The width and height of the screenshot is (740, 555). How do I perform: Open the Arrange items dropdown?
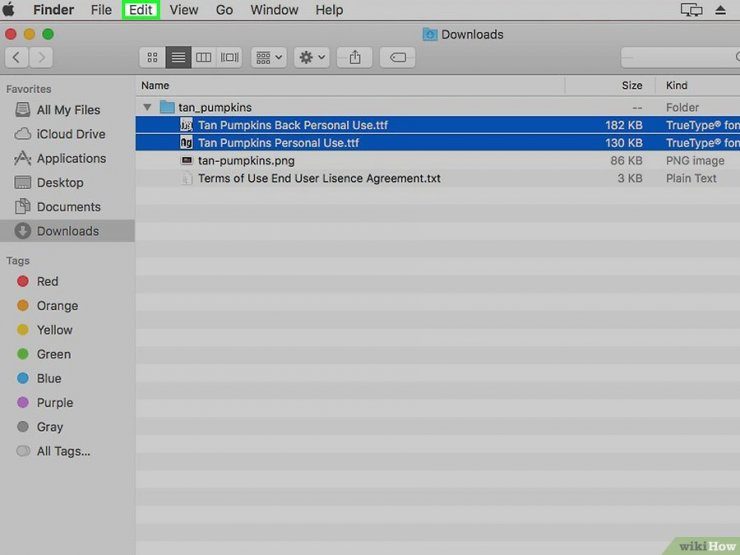click(x=269, y=58)
